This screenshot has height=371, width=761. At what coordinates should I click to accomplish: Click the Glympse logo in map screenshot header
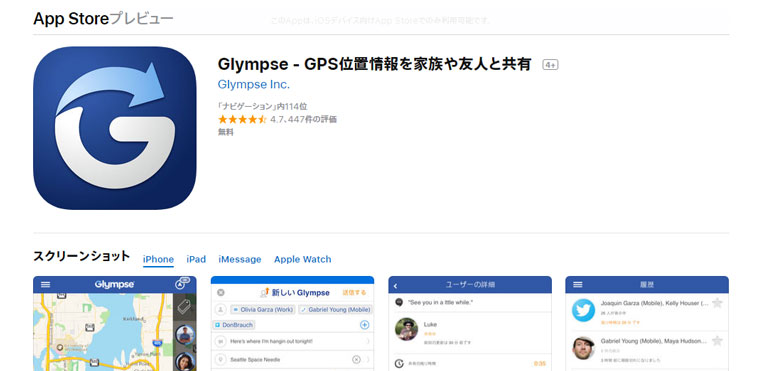[115, 285]
